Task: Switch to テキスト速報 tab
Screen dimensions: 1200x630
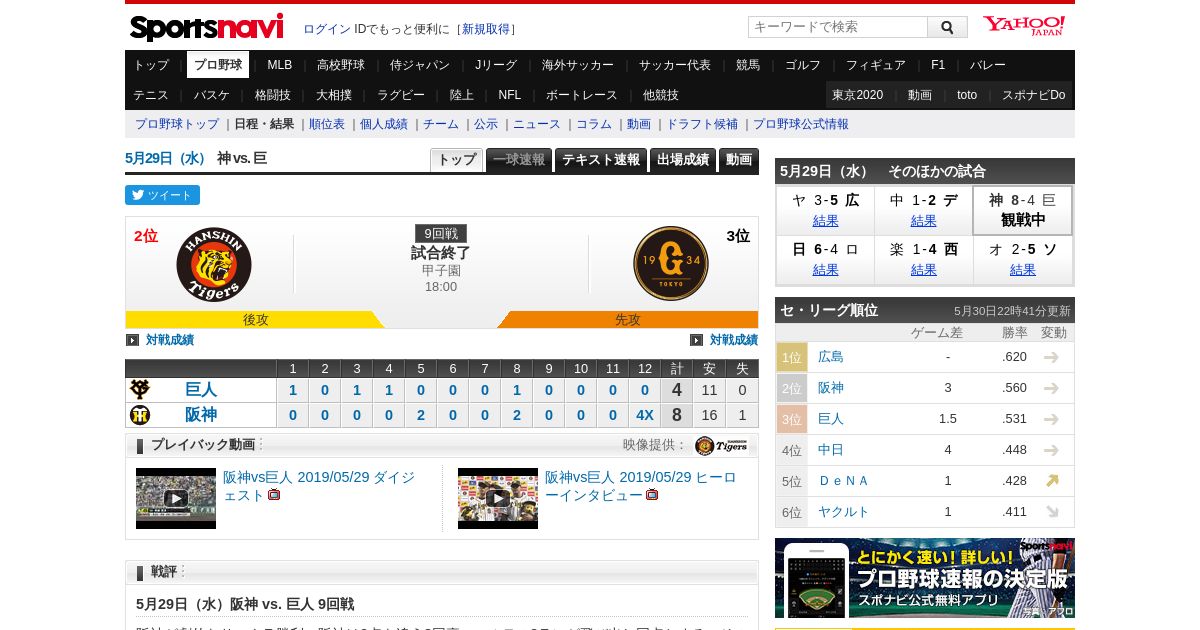Action: tap(601, 160)
